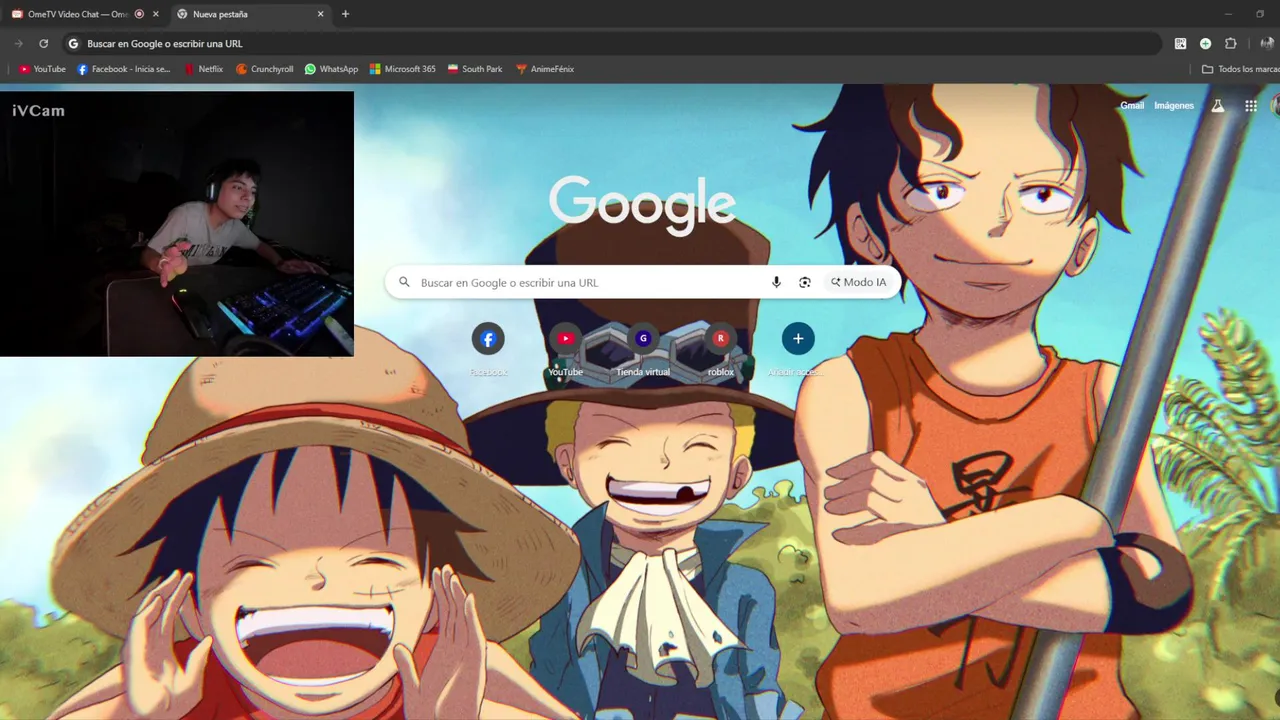Open the Facebook shortcut tile

(488, 350)
